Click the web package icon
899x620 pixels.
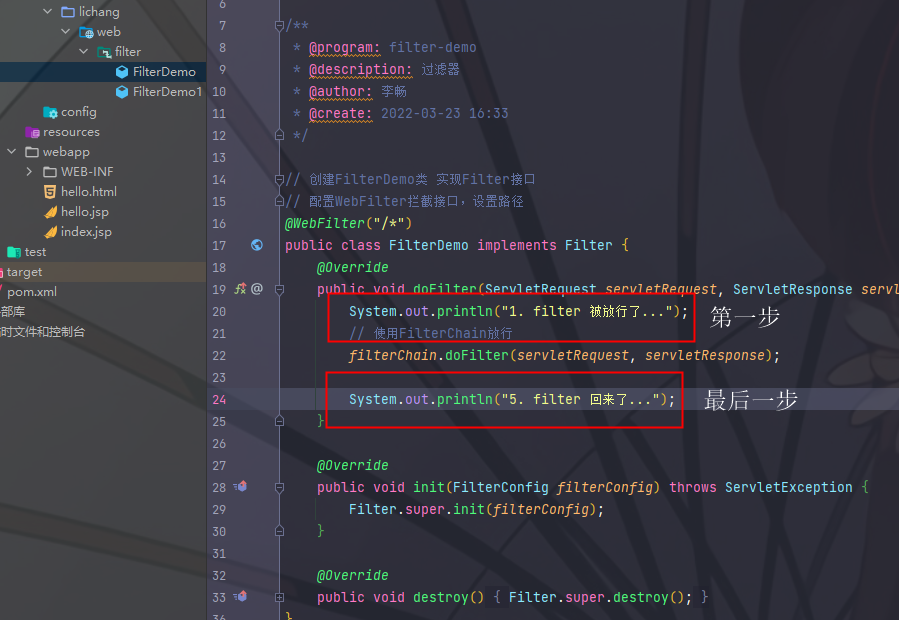86,32
